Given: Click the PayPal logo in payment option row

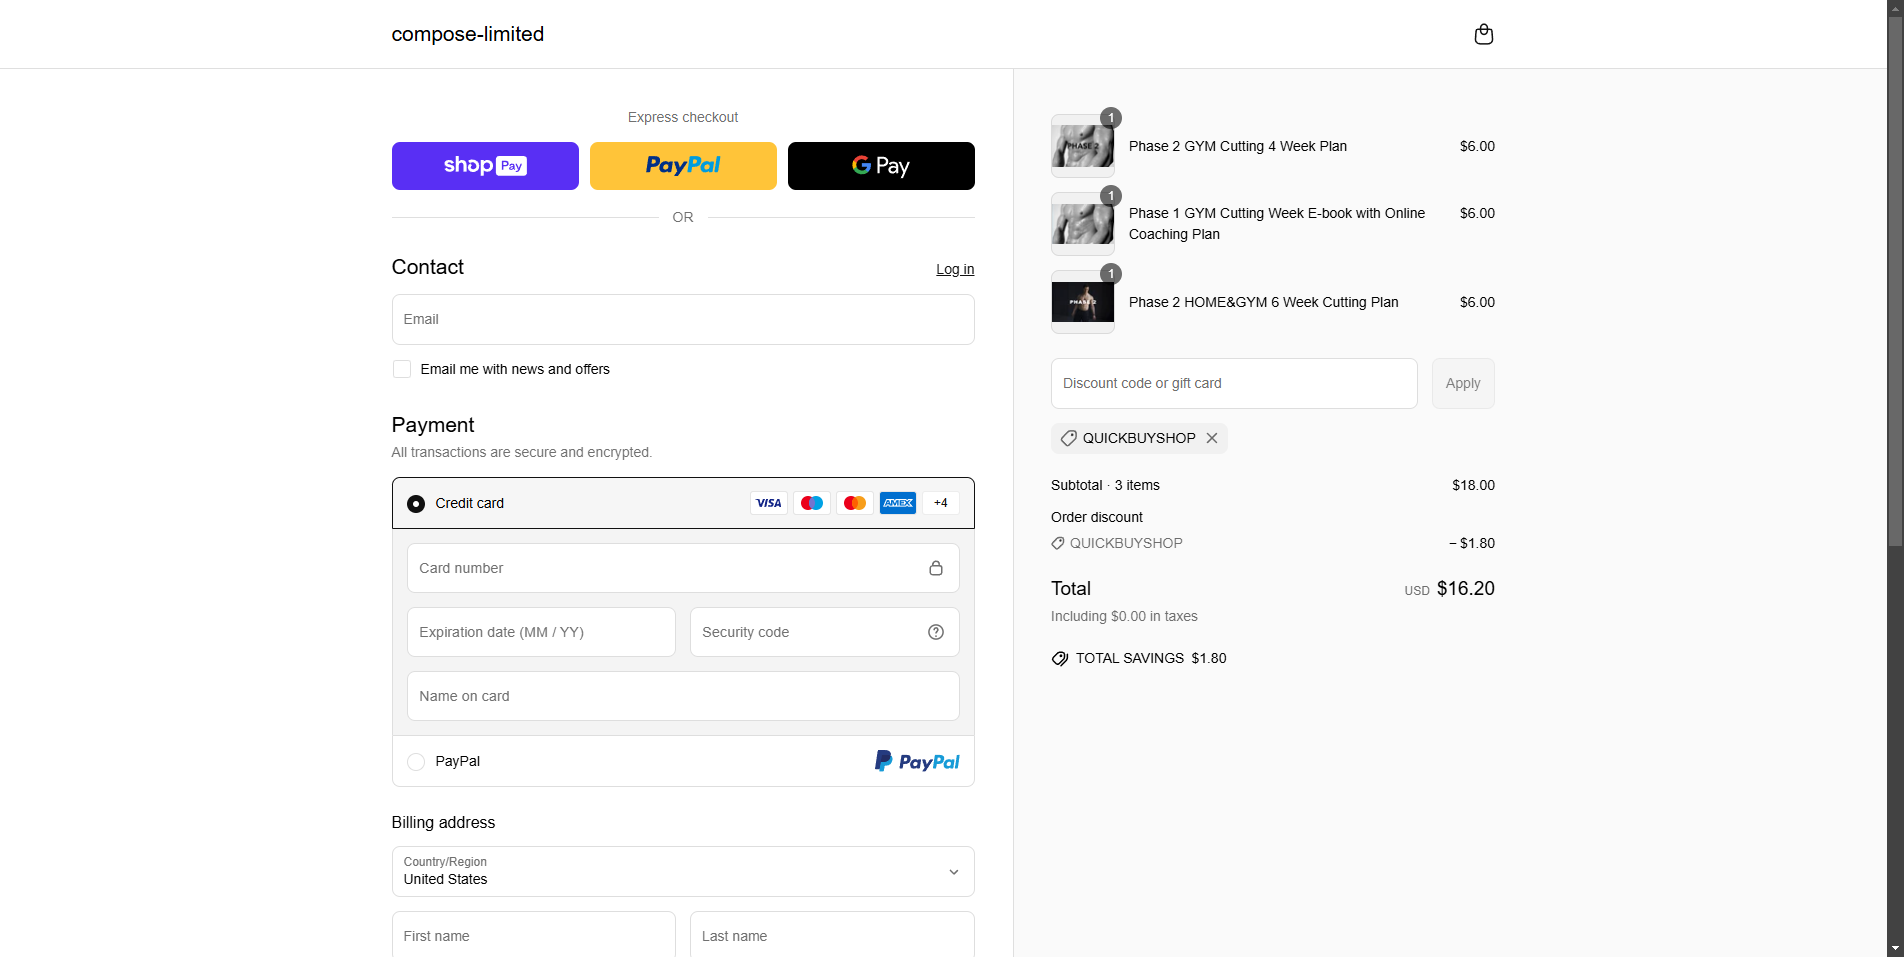Looking at the screenshot, I should [917, 761].
